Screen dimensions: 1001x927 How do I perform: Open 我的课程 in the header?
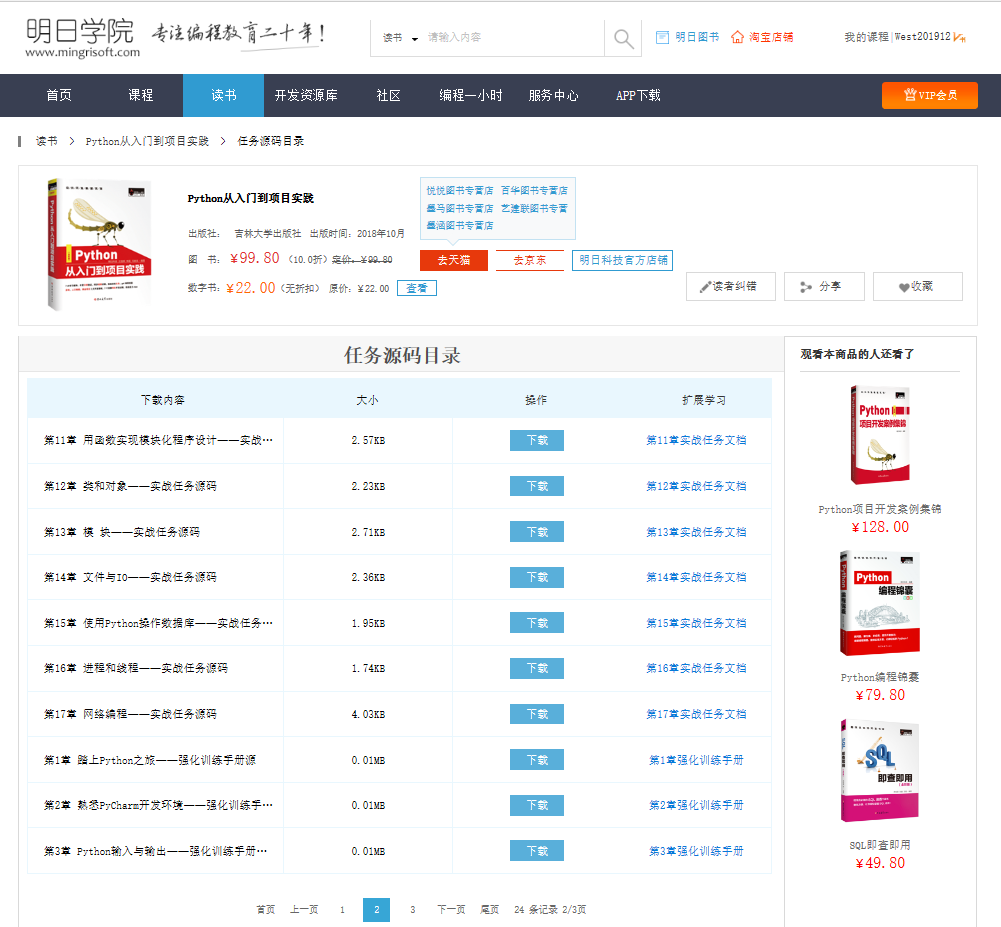tap(866, 37)
